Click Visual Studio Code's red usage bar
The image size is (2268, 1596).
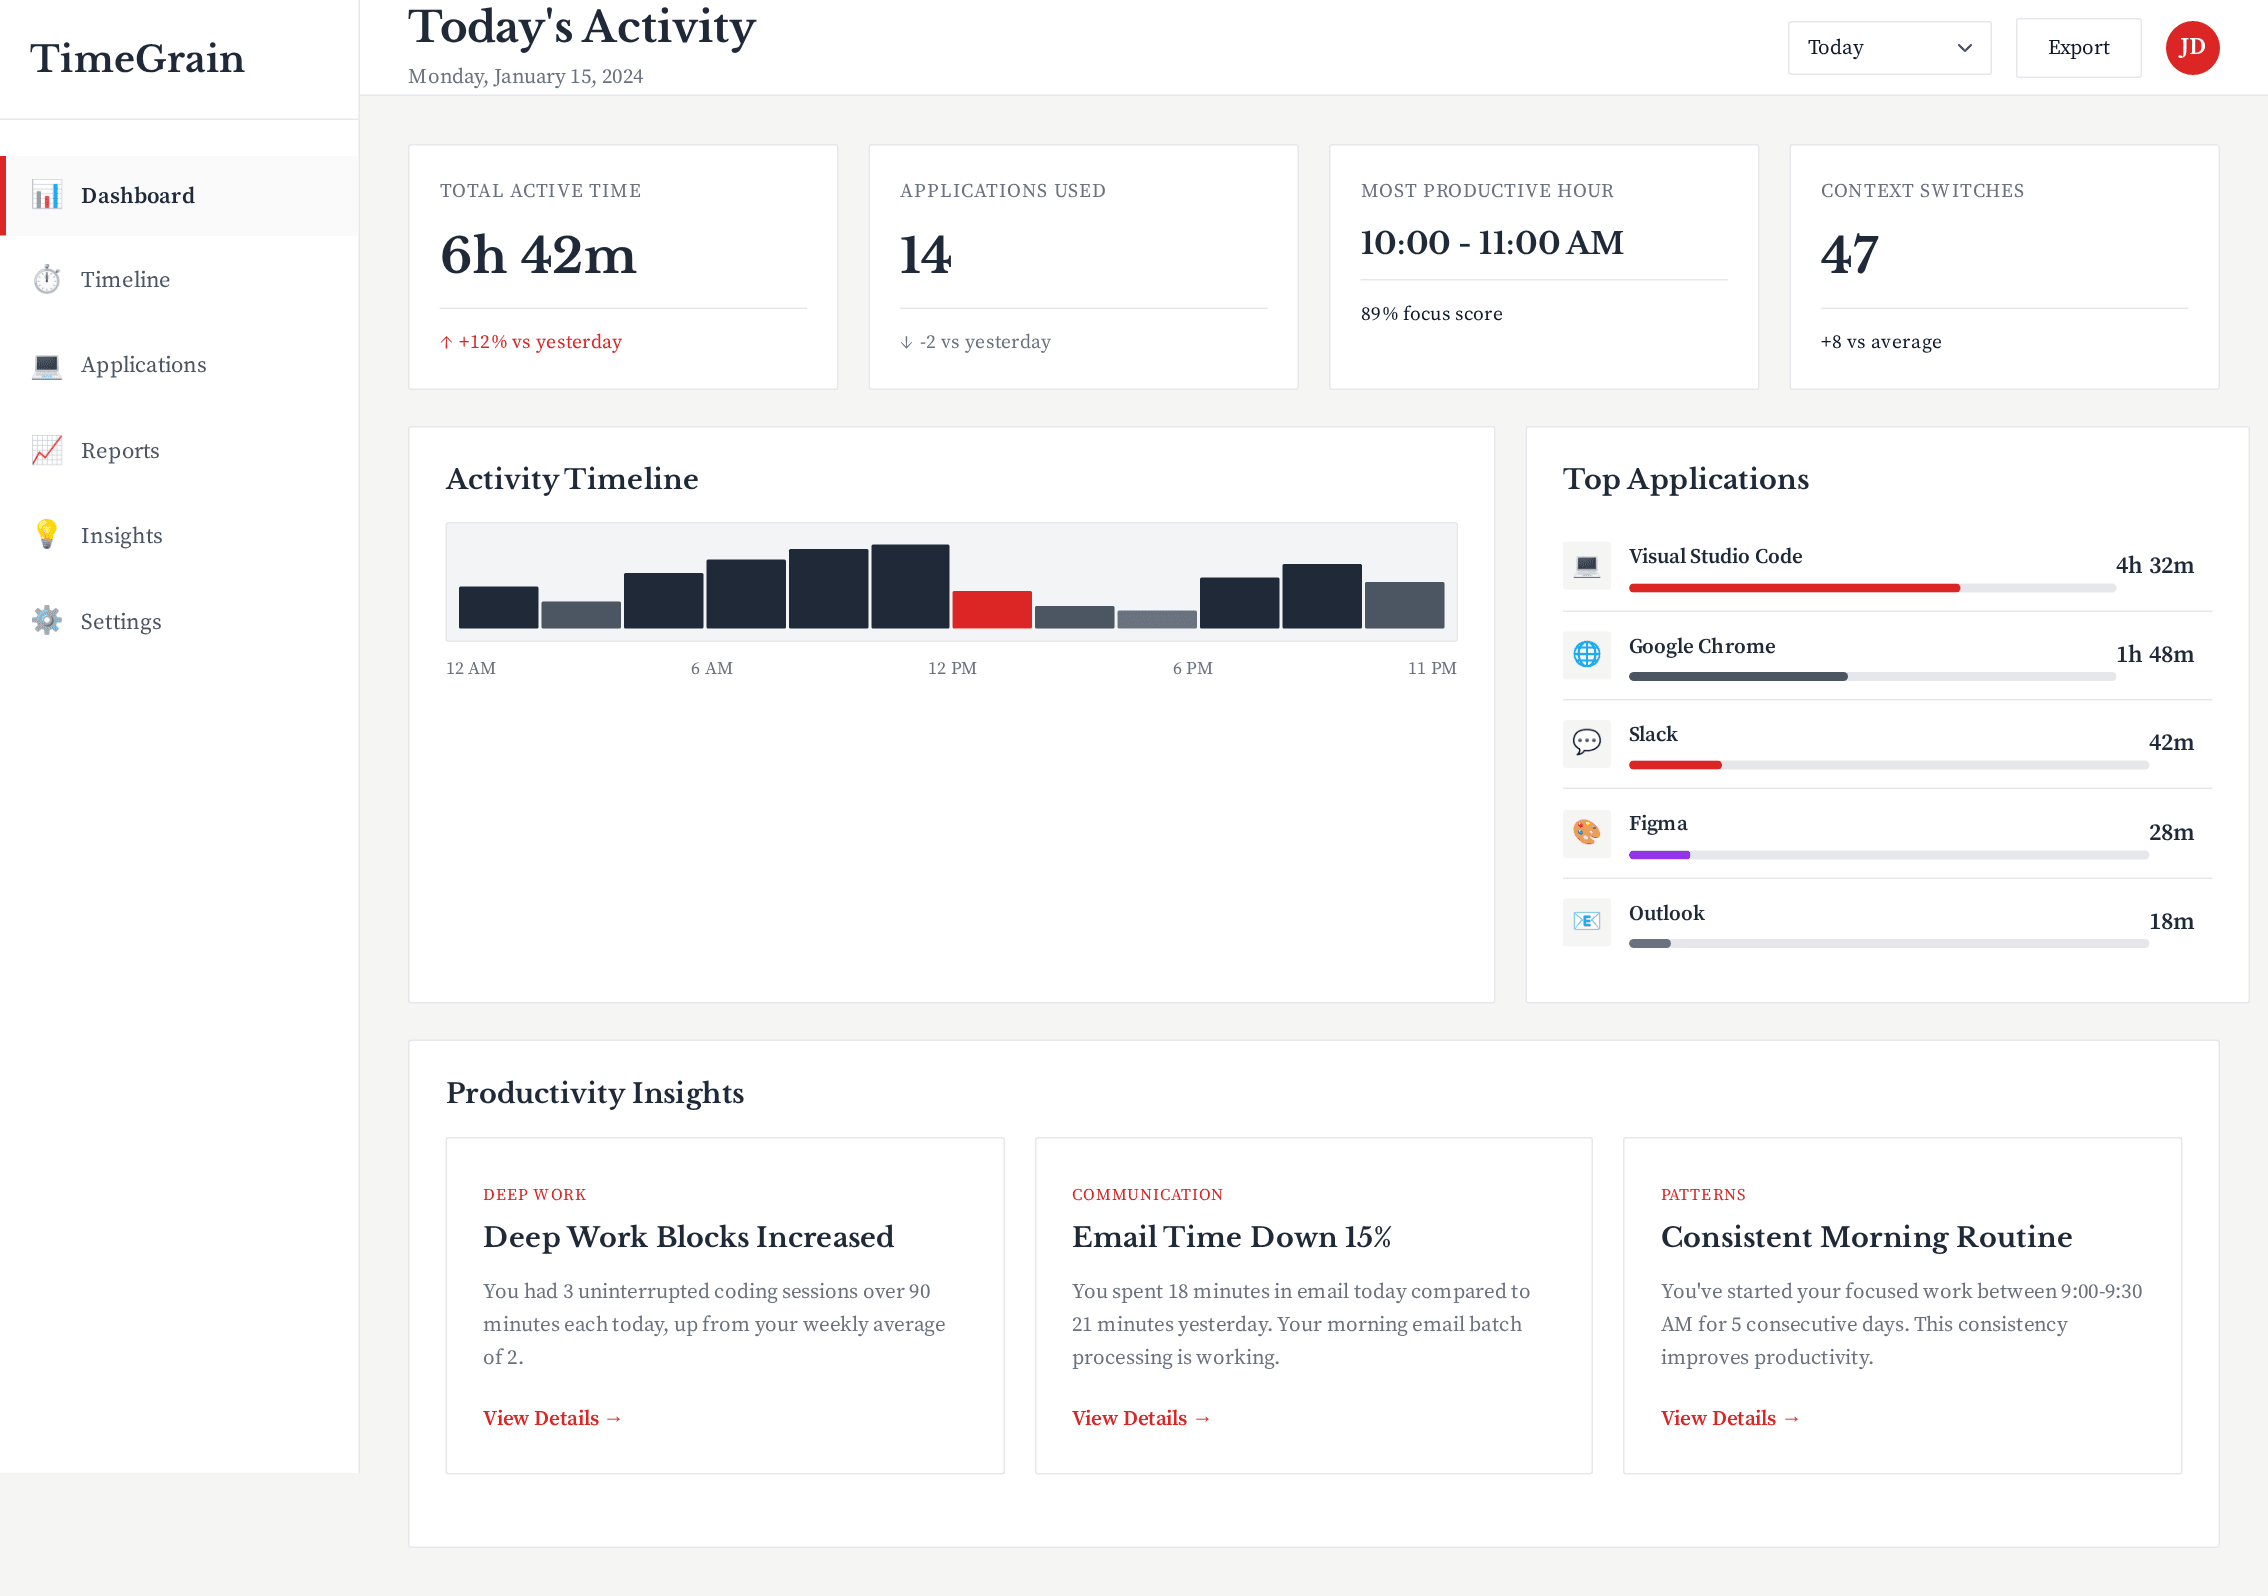coord(1793,588)
